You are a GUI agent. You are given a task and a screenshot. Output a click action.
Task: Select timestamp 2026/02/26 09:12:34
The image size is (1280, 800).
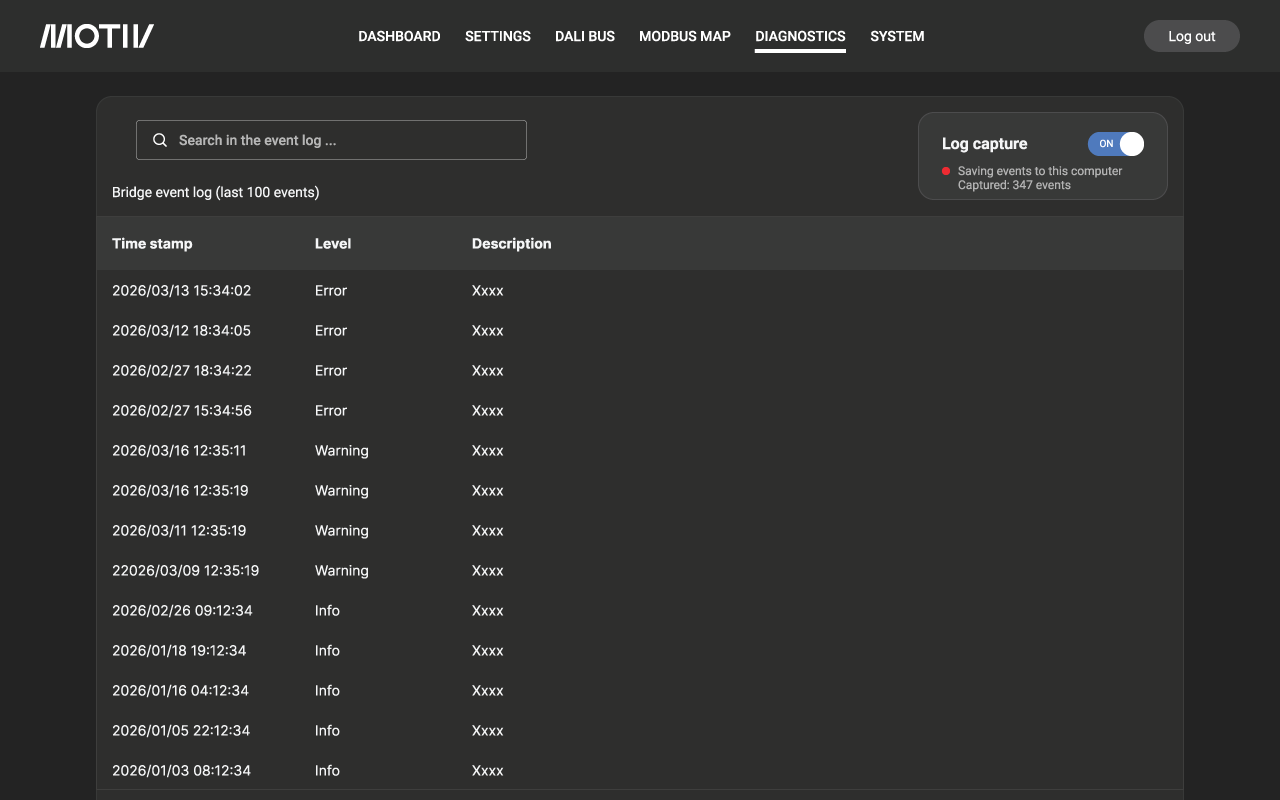pyautogui.click(x=182, y=610)
